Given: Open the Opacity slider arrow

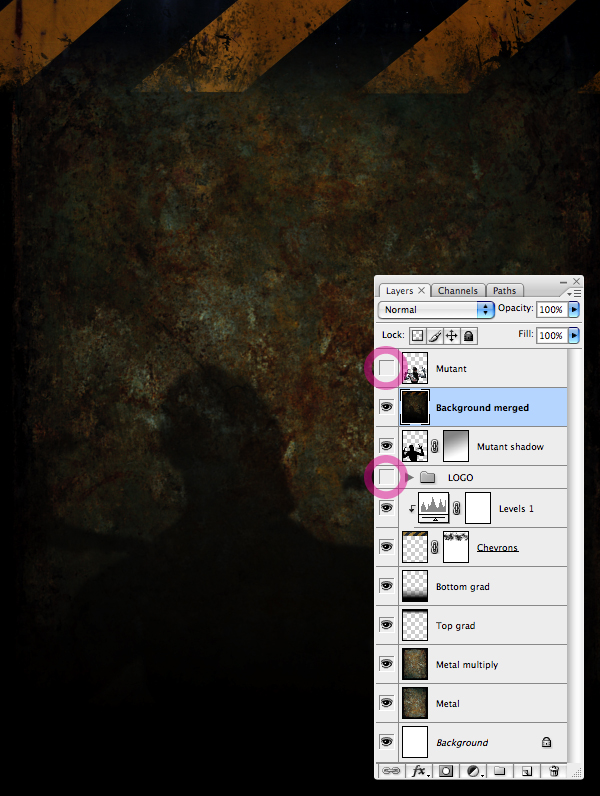Looking at the screenshot, I should click(x=574, y=309).
